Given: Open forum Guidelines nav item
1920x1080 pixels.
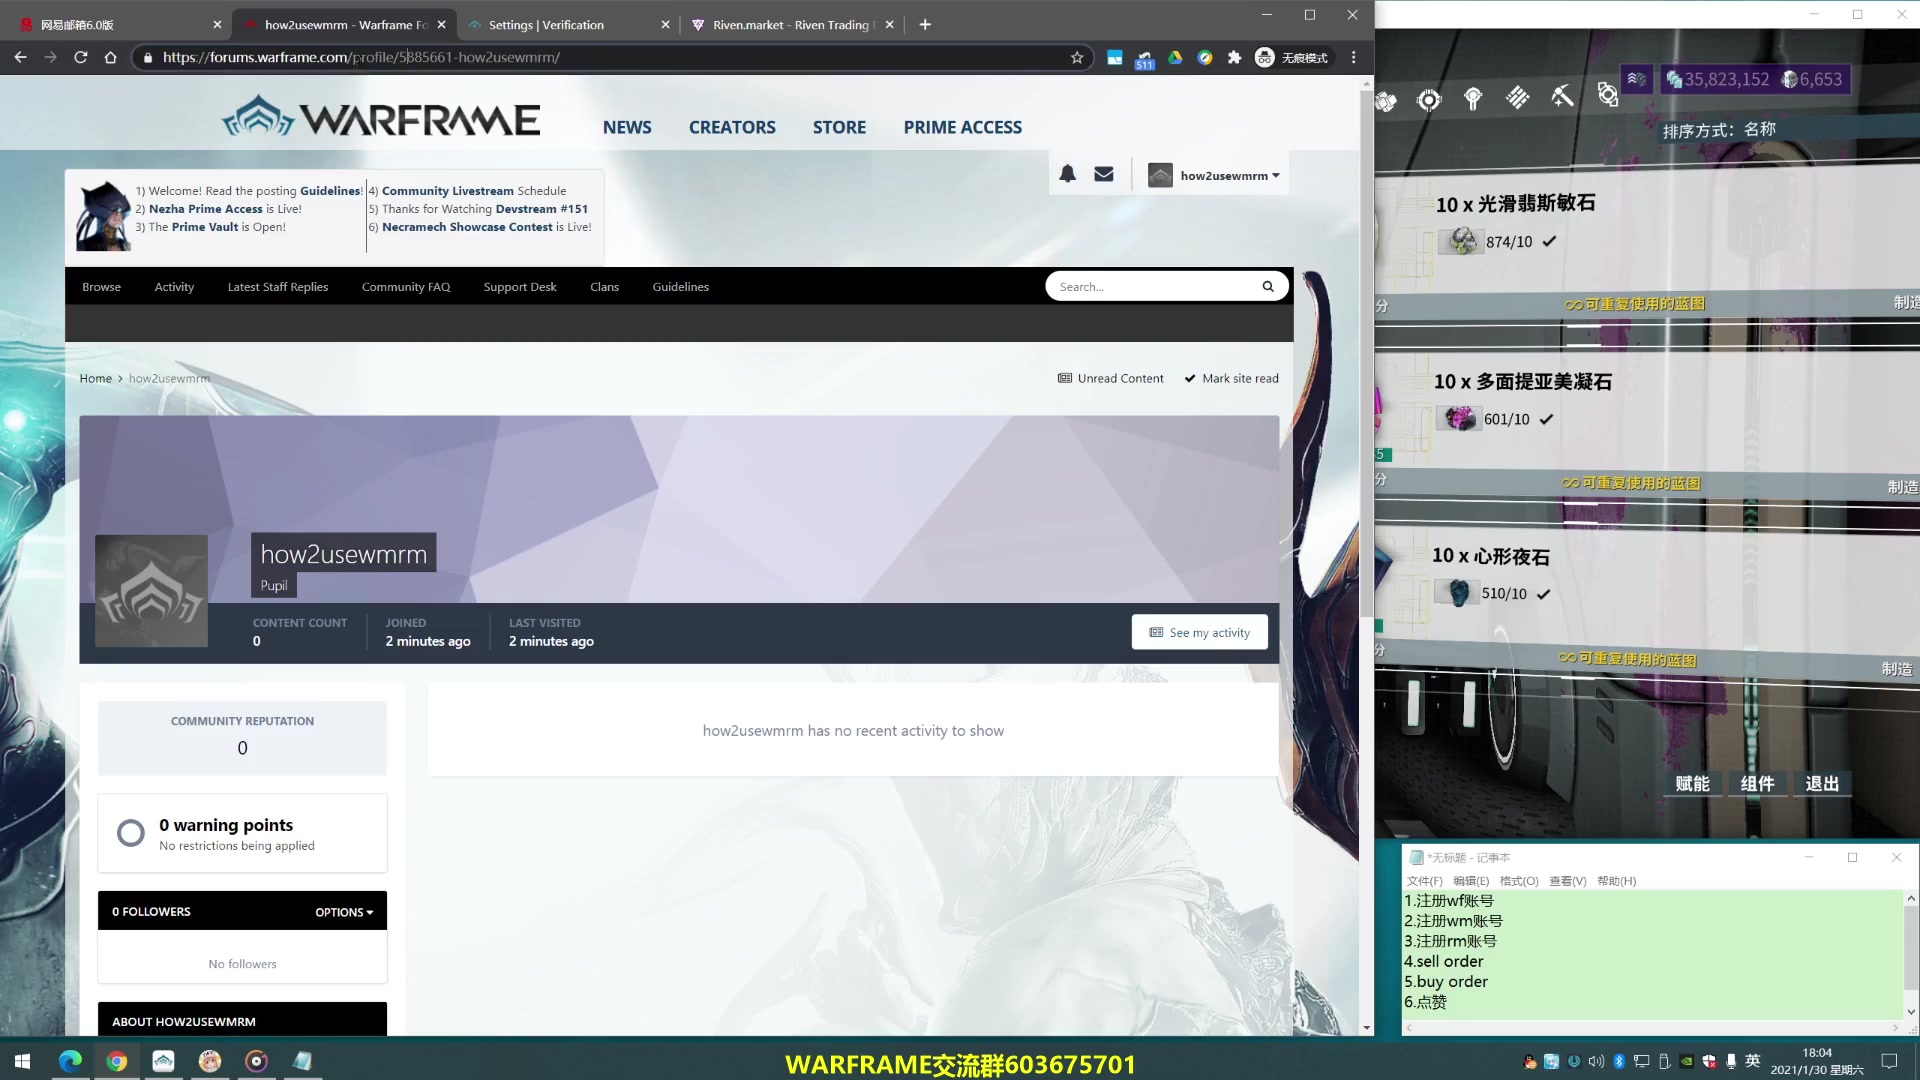Looking at the screenshot, I should click(x=681, y=286).
